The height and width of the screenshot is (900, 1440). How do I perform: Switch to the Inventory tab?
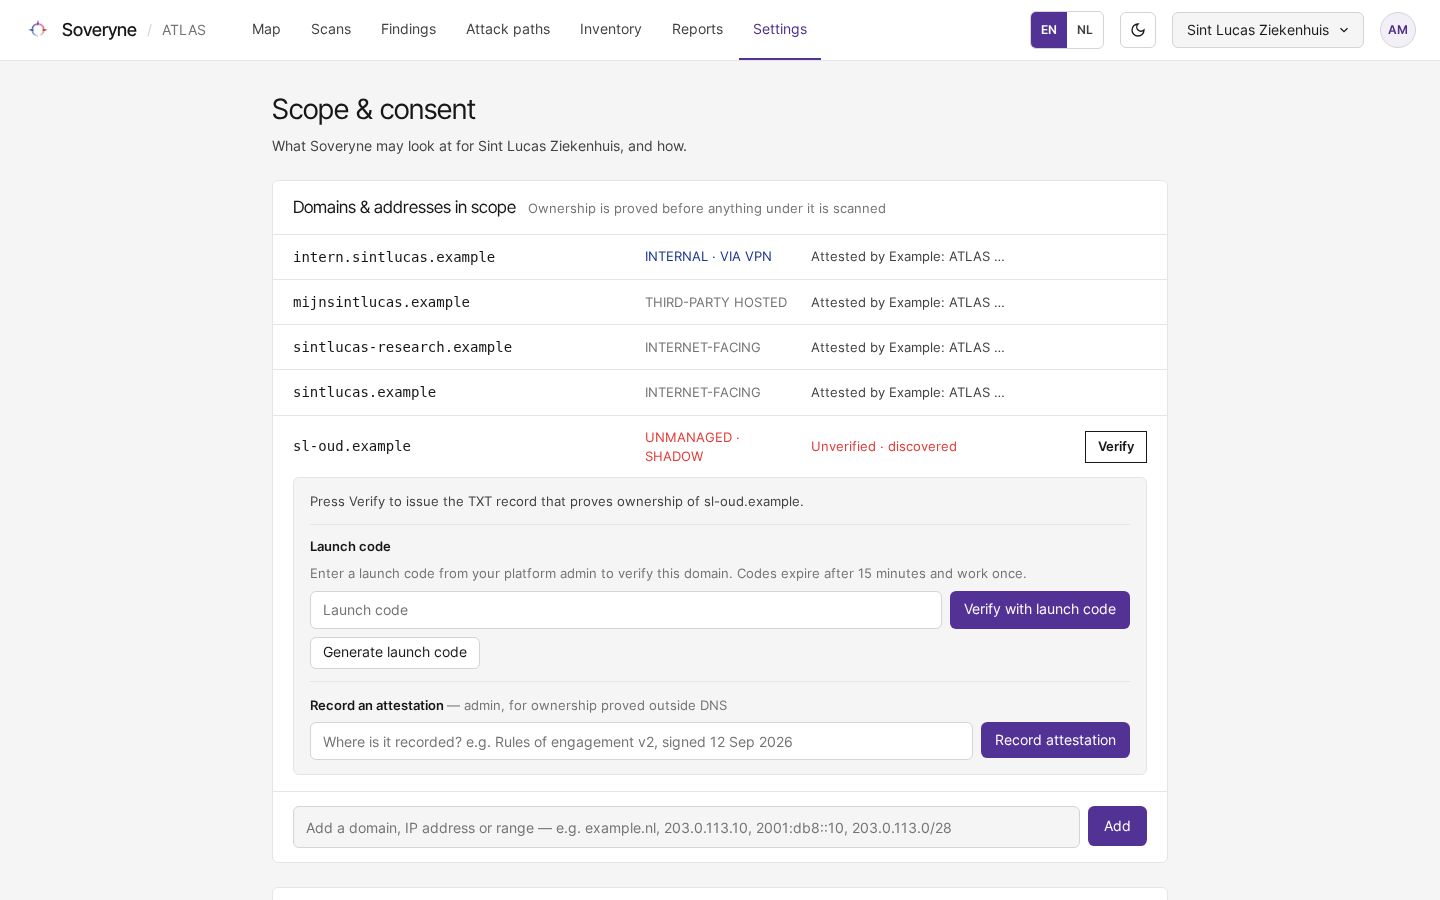pyautogui.click(x=611, y=30)
